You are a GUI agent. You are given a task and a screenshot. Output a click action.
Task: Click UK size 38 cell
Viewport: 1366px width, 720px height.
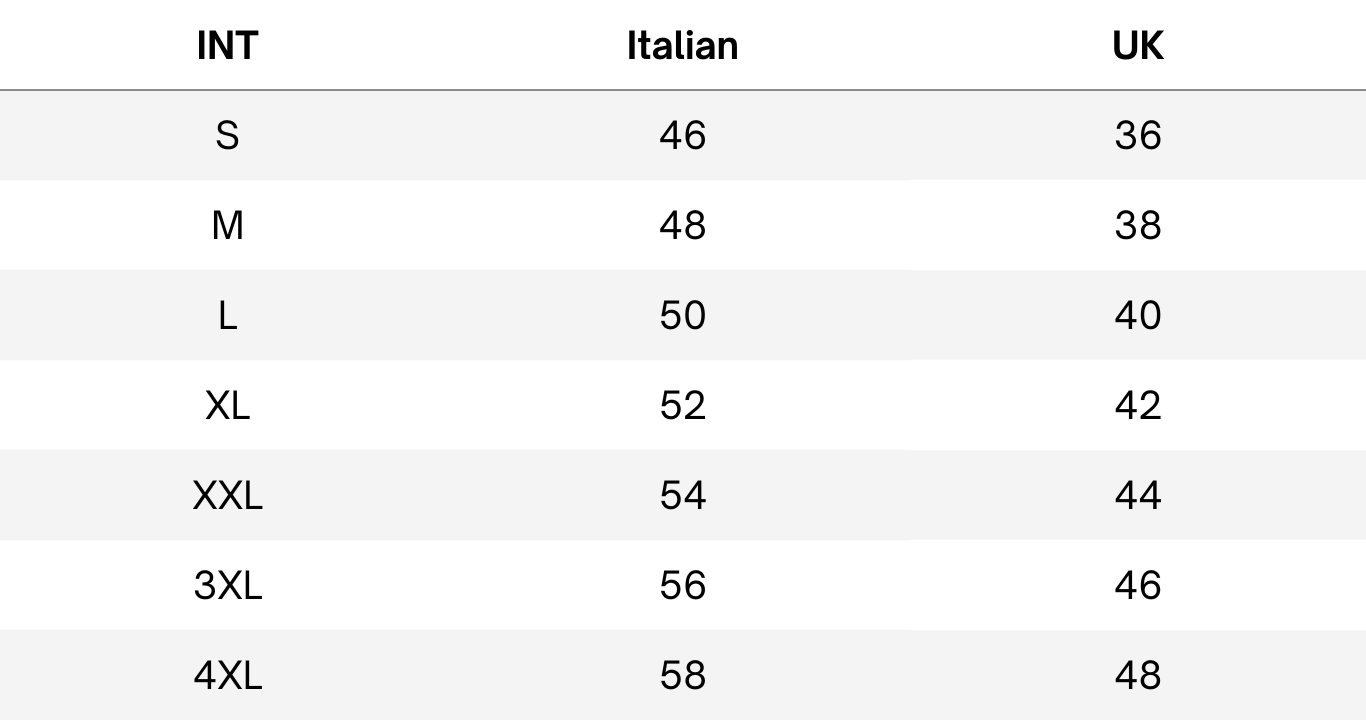(x=1138, y=226)
